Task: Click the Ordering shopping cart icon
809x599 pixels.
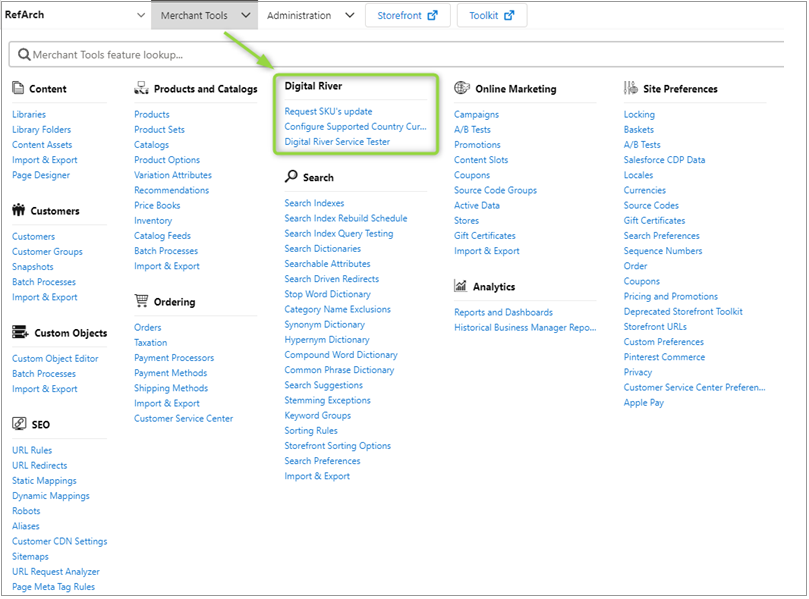Action: coord(141,301)
